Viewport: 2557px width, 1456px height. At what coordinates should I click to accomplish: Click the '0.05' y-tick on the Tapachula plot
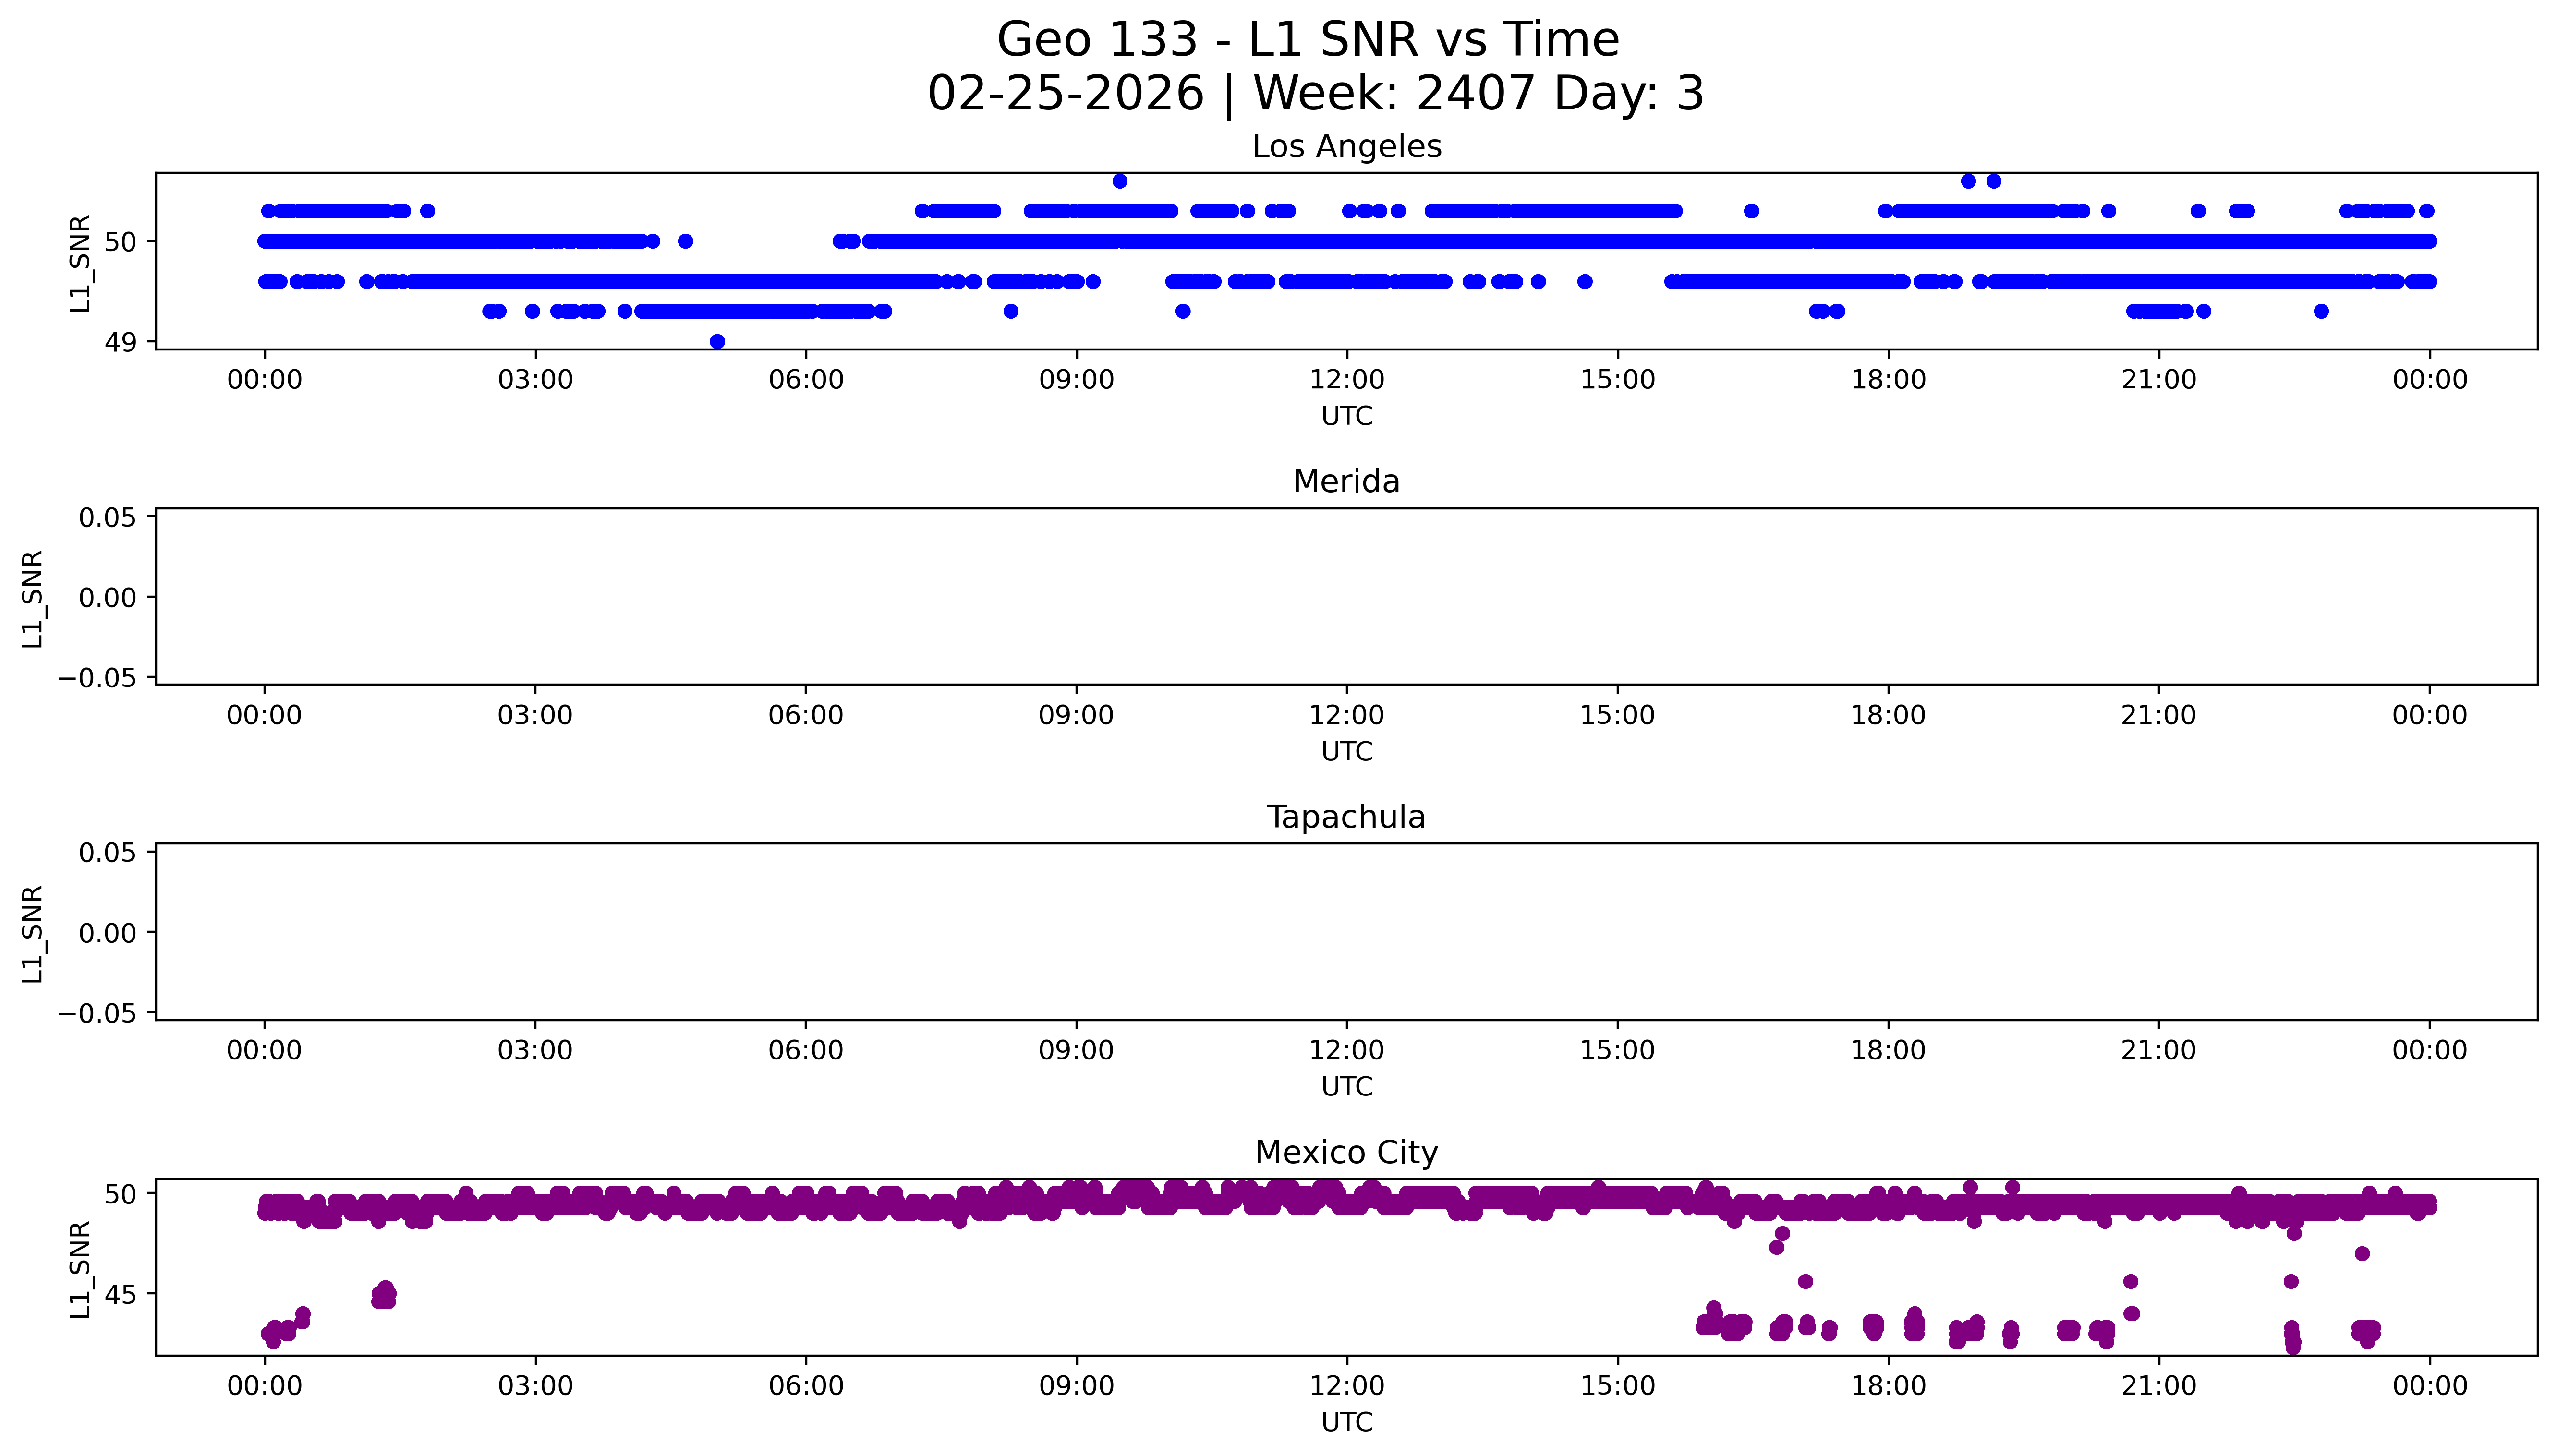click(x=108, y=853)
